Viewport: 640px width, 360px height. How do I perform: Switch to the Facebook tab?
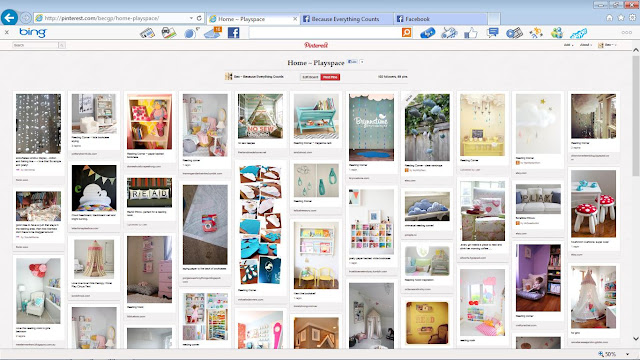point(440,19)
